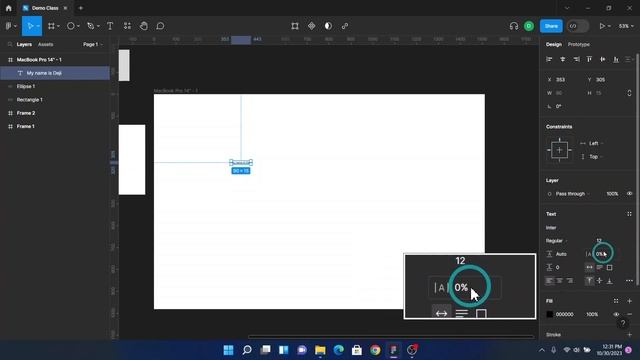The width and height of the screenshot is (640, 360).
Task: Select the Move tool
Action: click(x=30, y=26)
